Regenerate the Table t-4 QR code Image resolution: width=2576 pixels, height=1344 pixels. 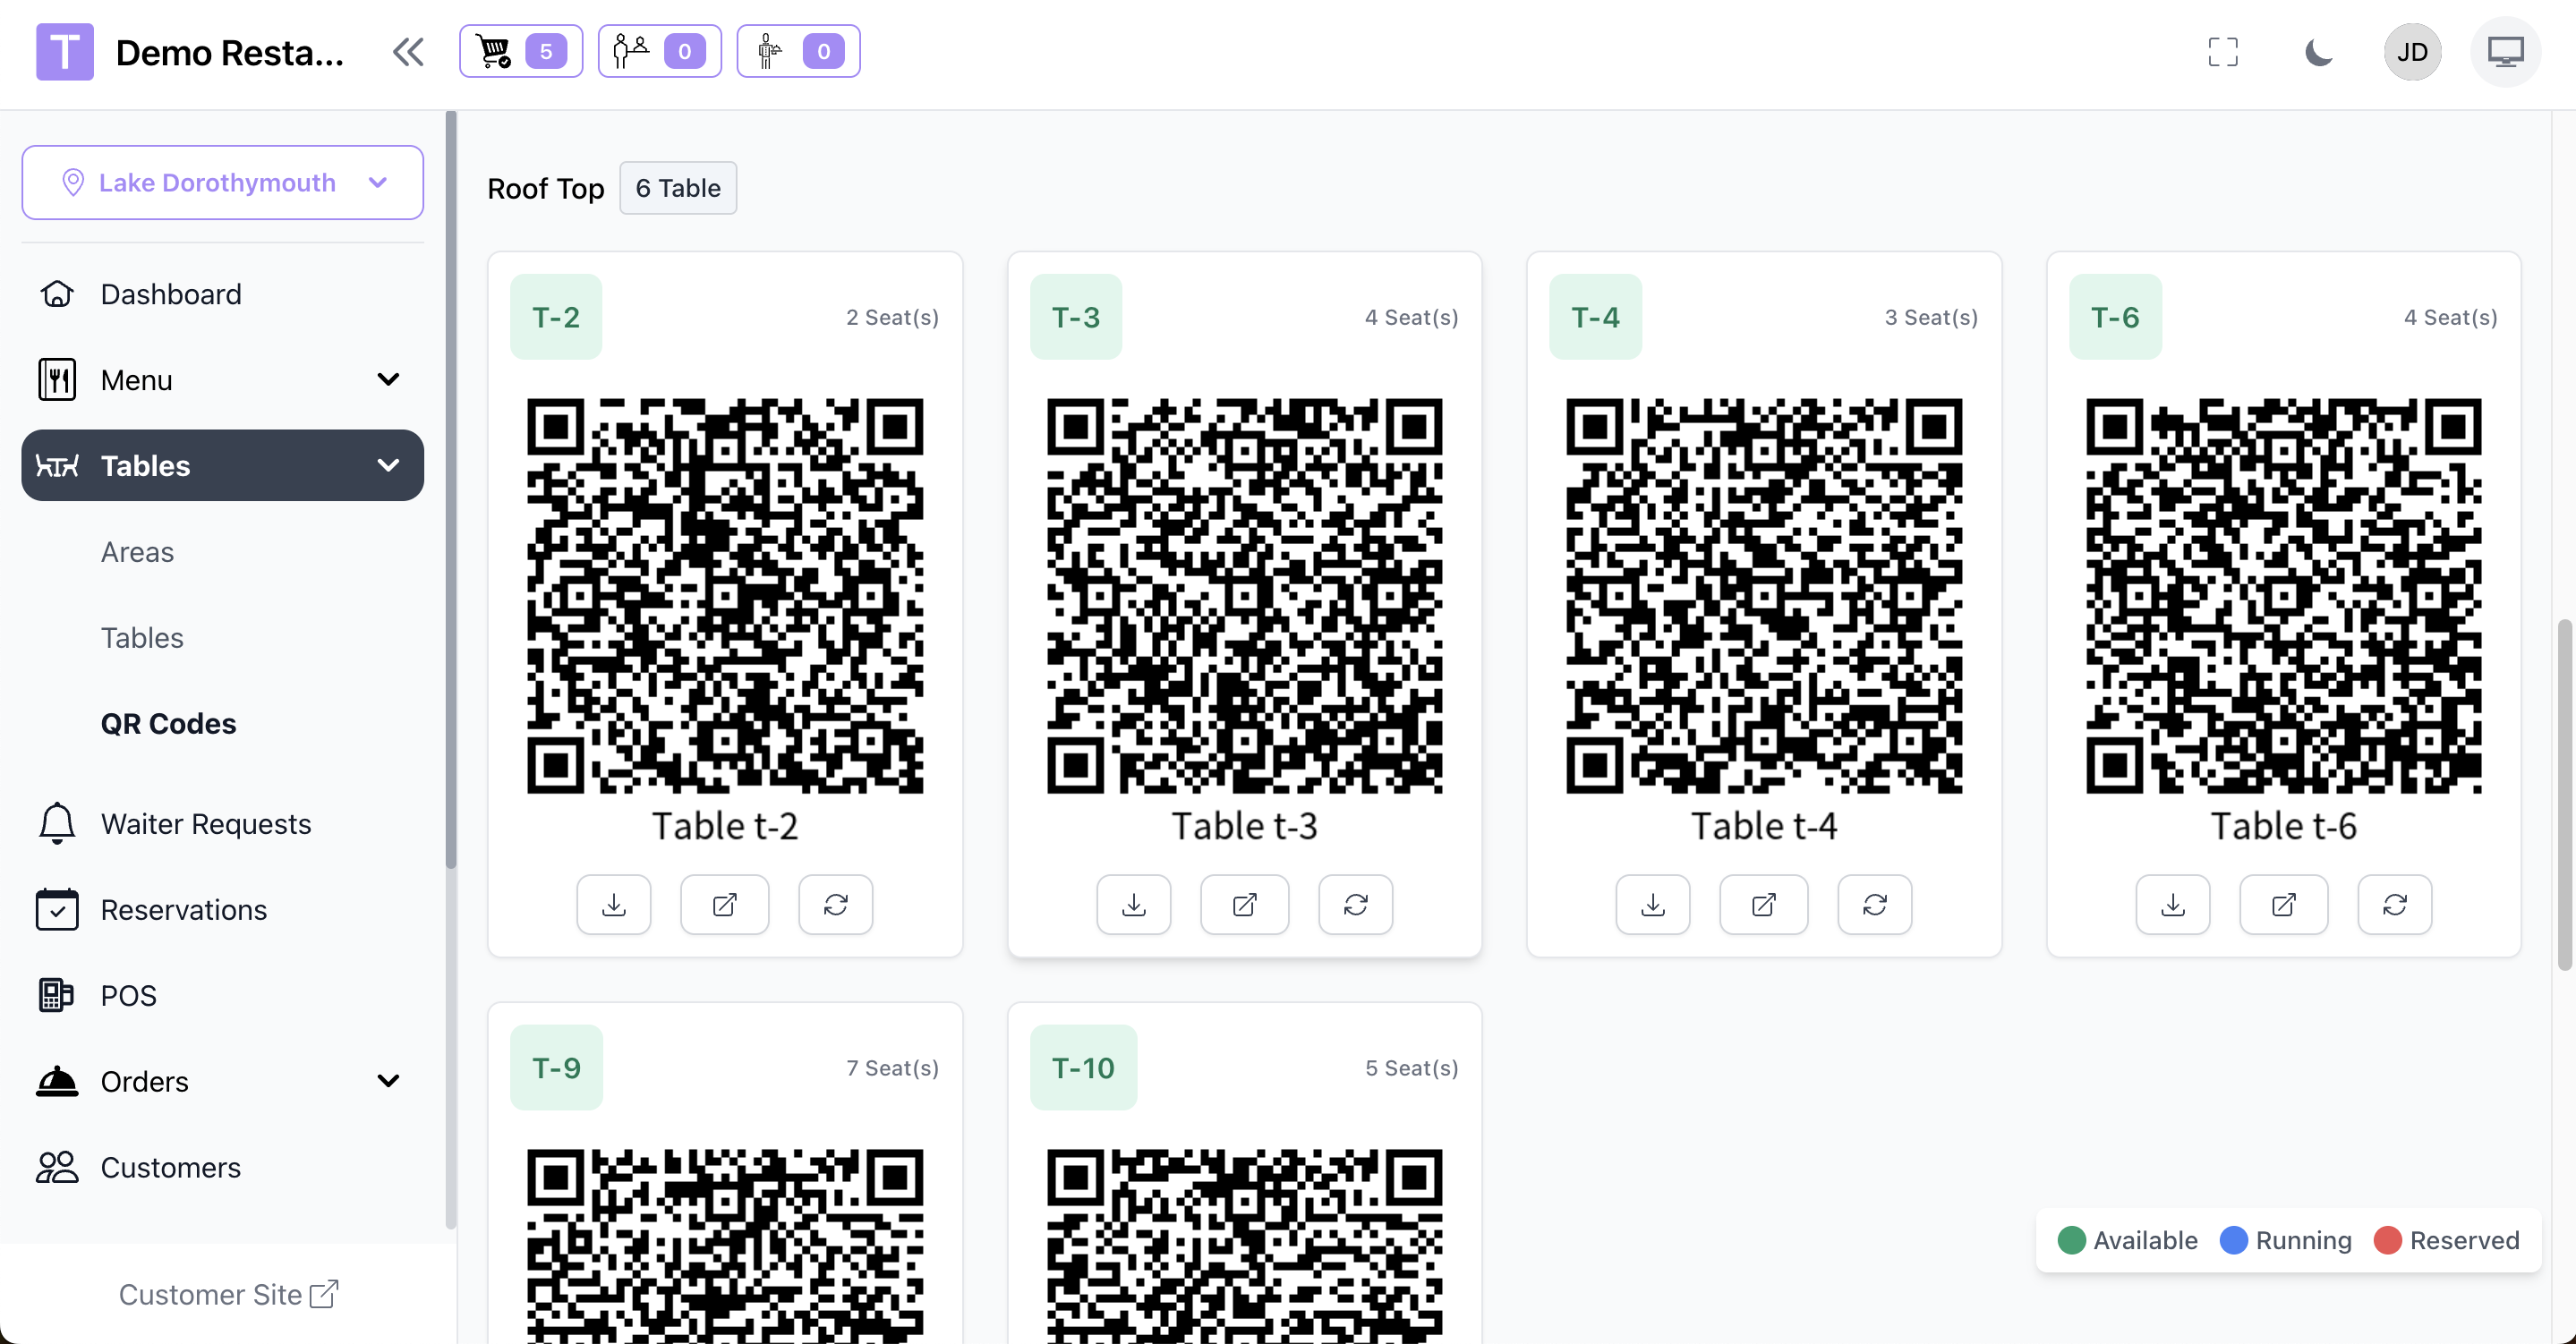click(x=1874, y=904)
